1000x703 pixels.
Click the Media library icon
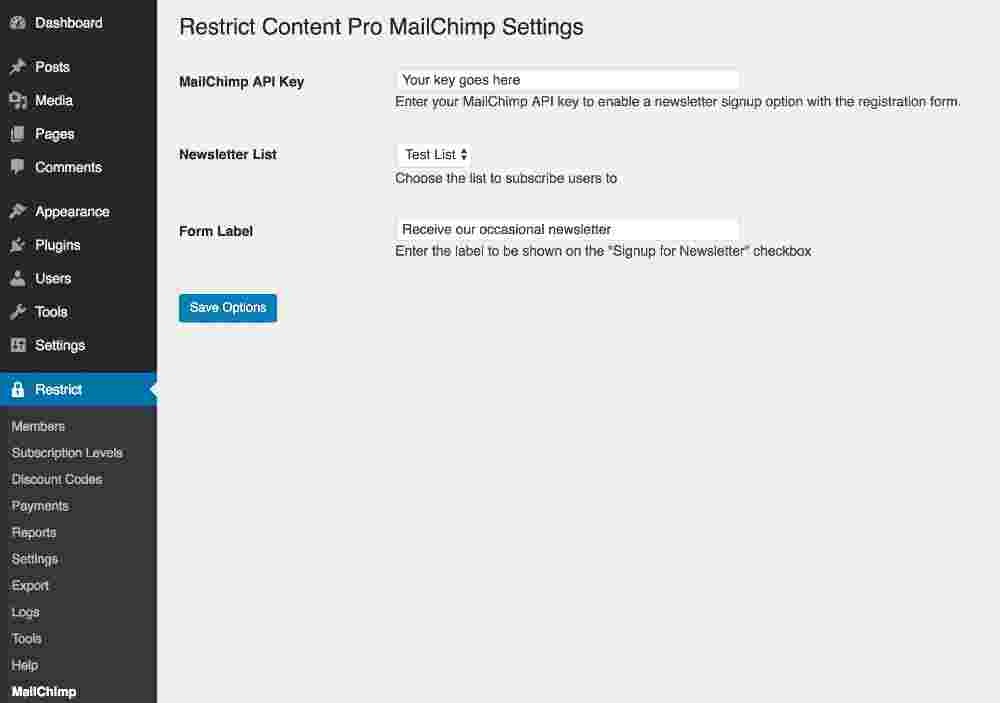pyautogui.click(x=18, y=100)
